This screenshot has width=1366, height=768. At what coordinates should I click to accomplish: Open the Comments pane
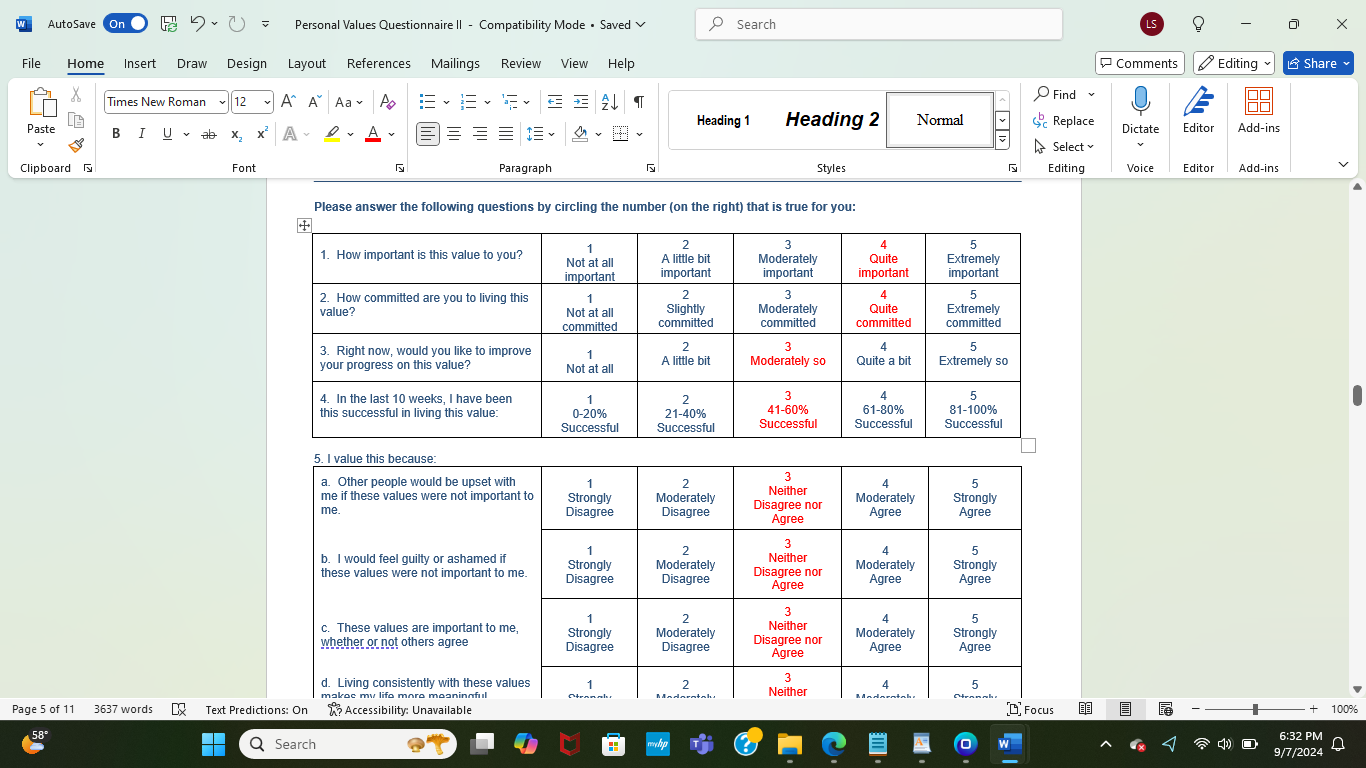click(1139, 62)
